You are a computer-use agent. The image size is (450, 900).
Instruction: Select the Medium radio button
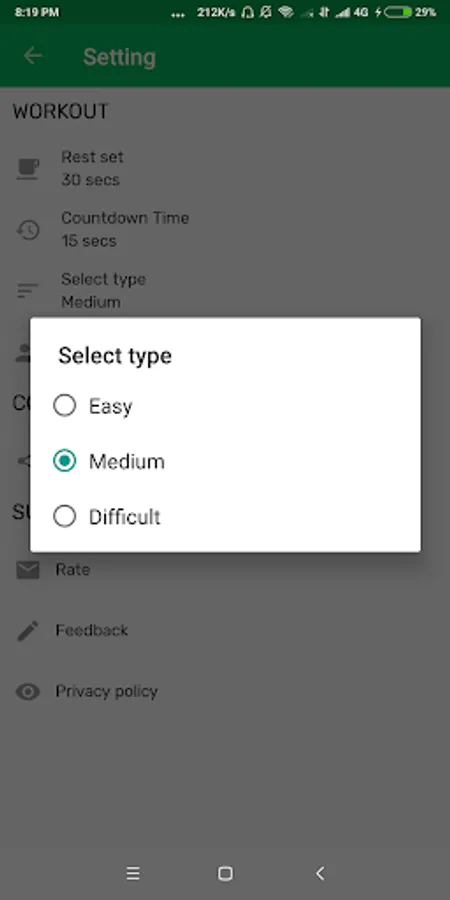(x=64, y=461)
